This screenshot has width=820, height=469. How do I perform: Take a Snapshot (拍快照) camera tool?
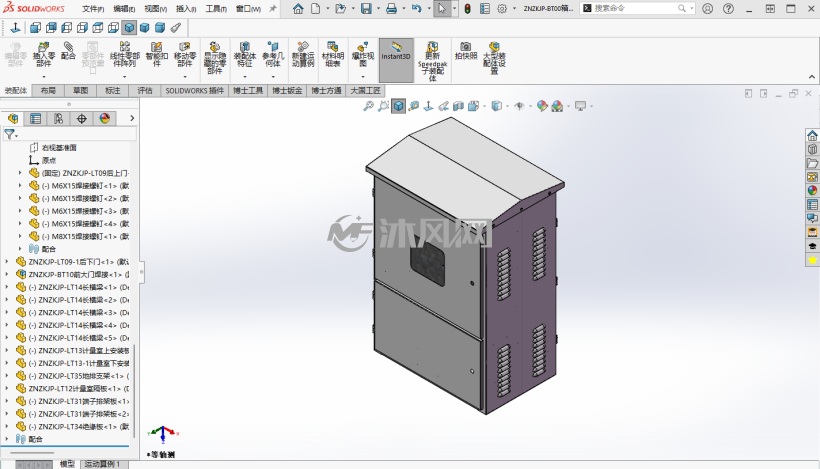click(x=465, y=51)
